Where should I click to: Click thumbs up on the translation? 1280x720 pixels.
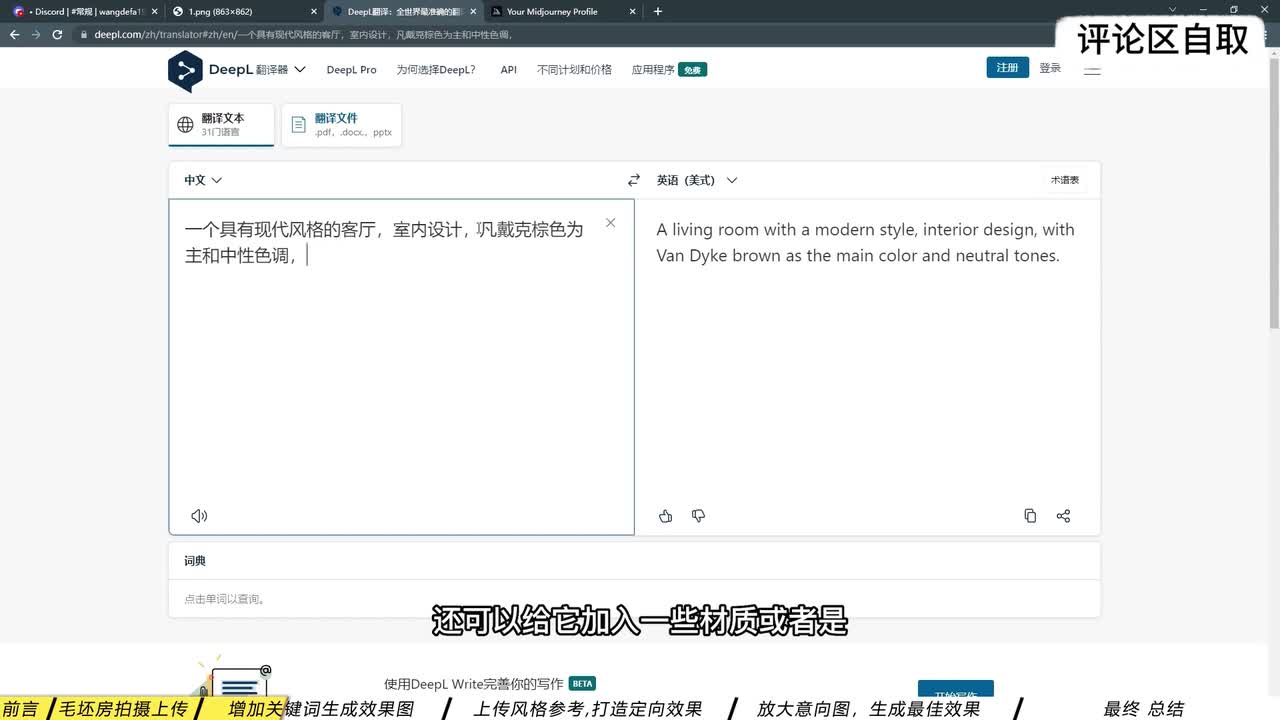click(x=666, y=516)
